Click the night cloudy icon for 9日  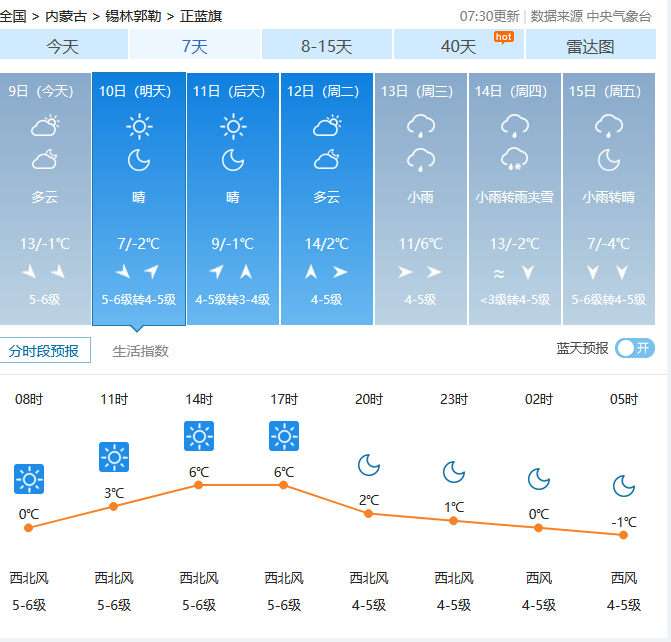pyautogui.click(x=45, y=159)
